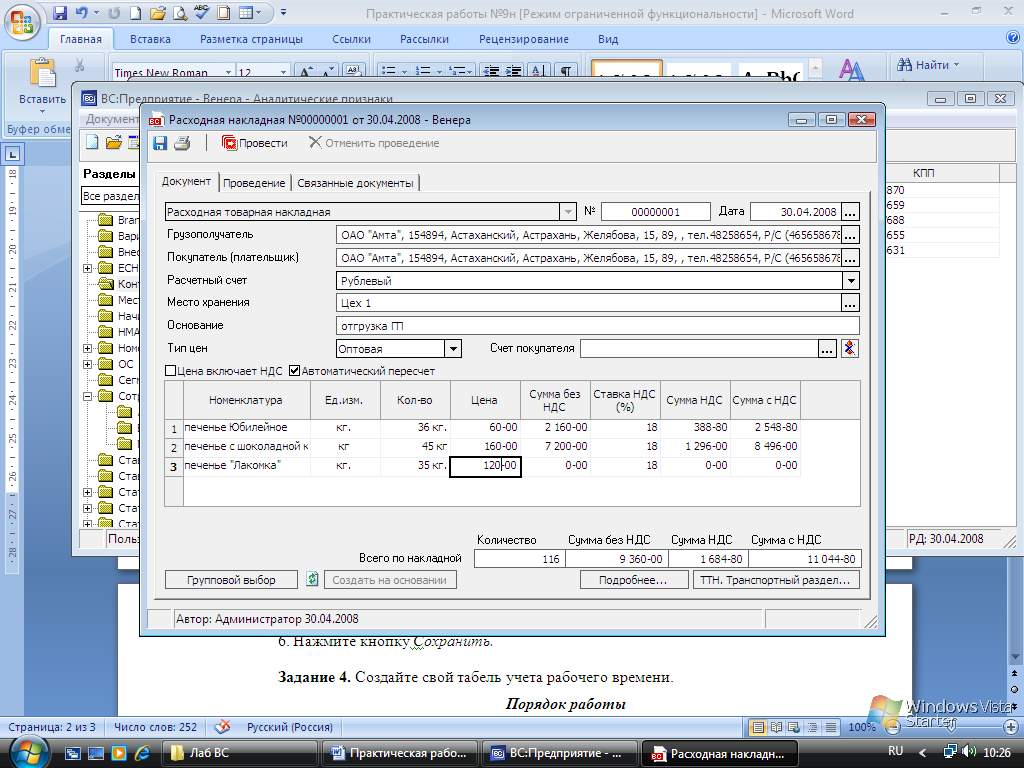Click the spelling check icon in Word status bar

point(223,727)
